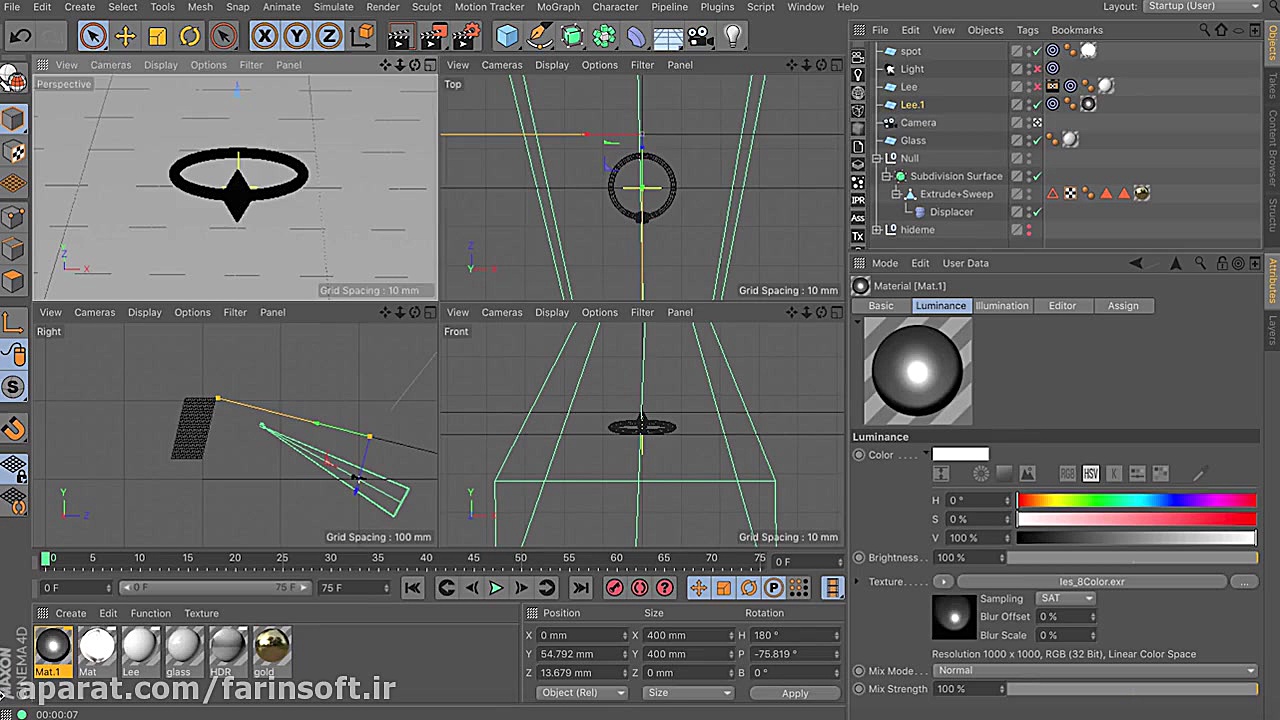
Task: Open the Sampling SAT dropdown
Action: click(1066, 598)
